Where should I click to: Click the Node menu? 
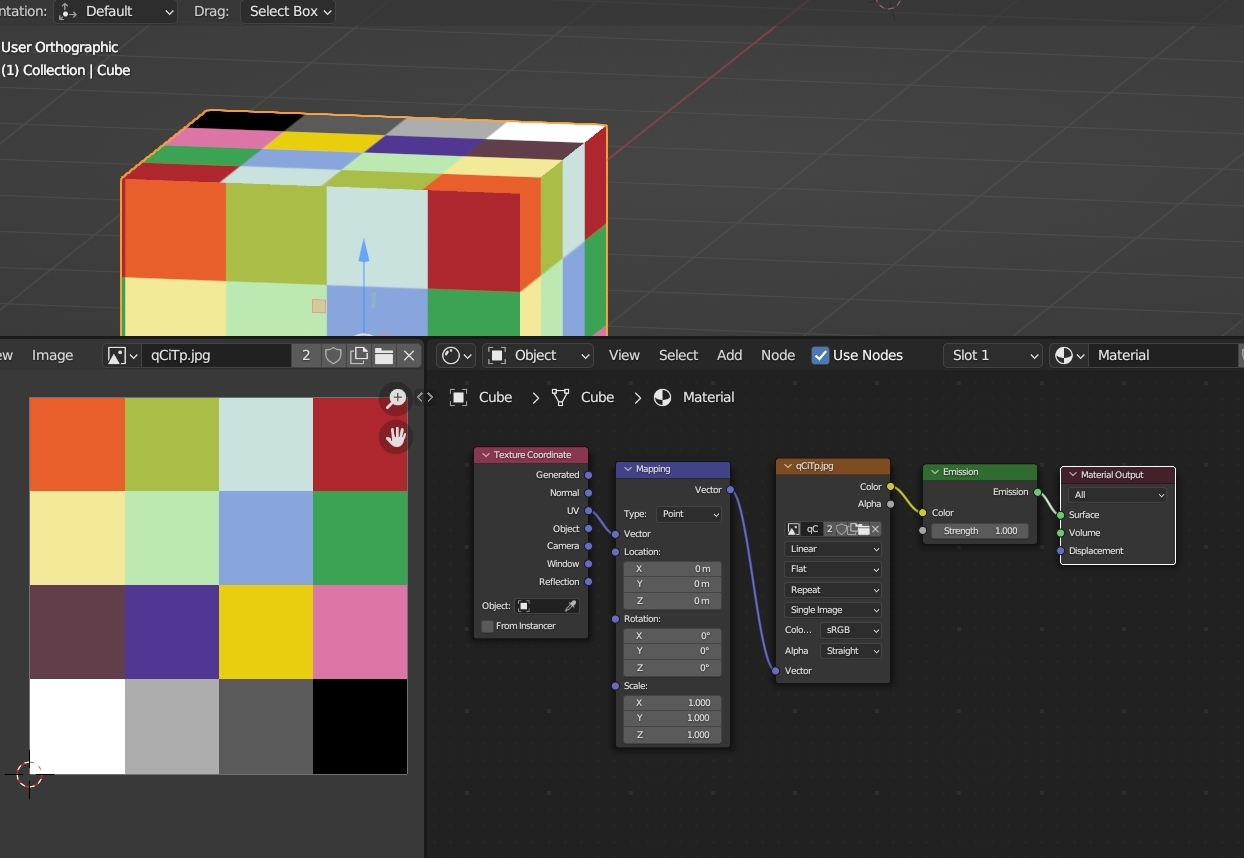tap(778, 355)
